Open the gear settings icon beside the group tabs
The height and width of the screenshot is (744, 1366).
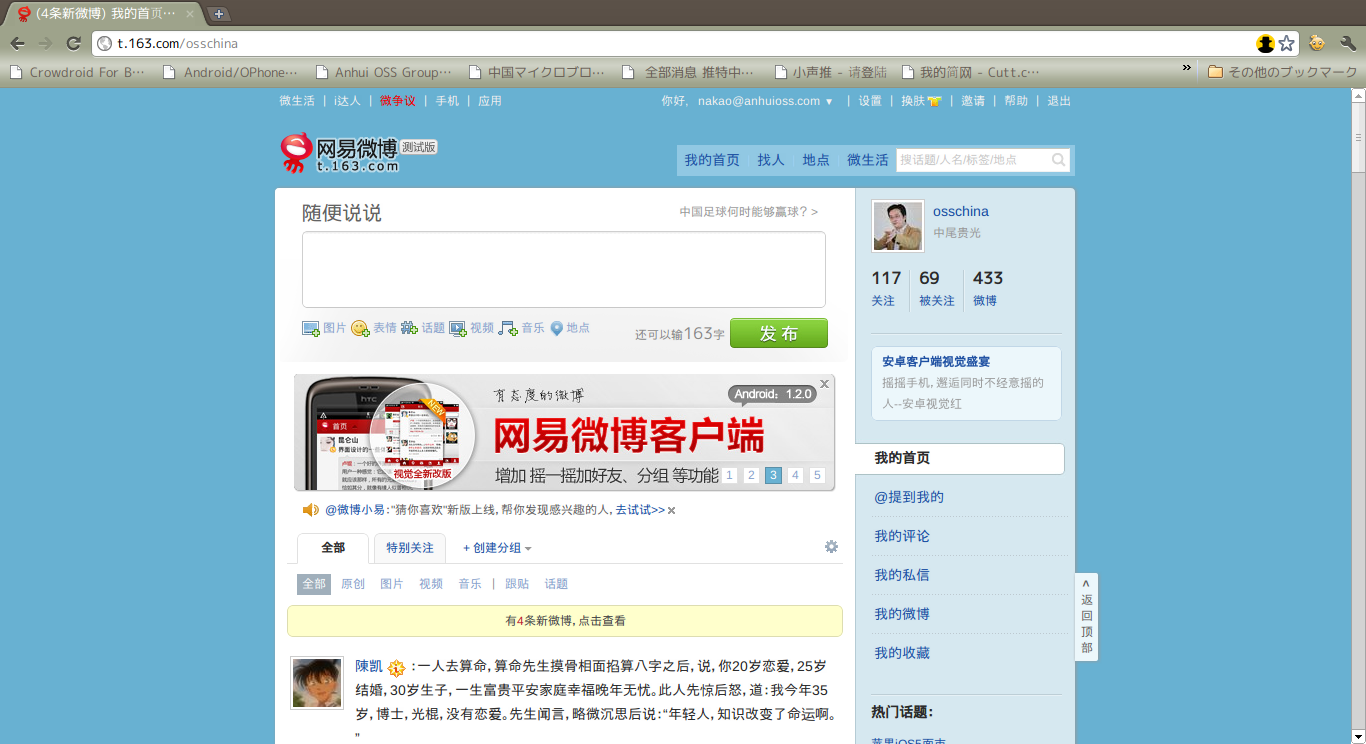(x=831, y=547)
